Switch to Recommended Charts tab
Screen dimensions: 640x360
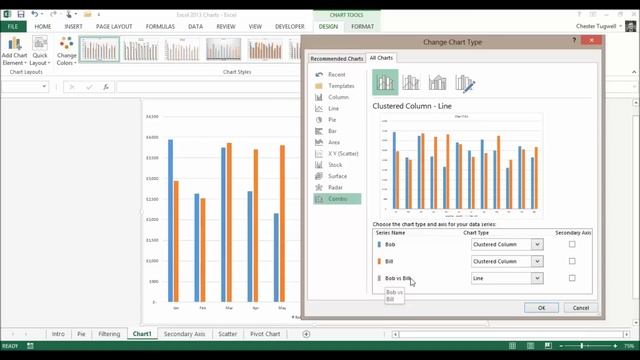click(337, 59)
